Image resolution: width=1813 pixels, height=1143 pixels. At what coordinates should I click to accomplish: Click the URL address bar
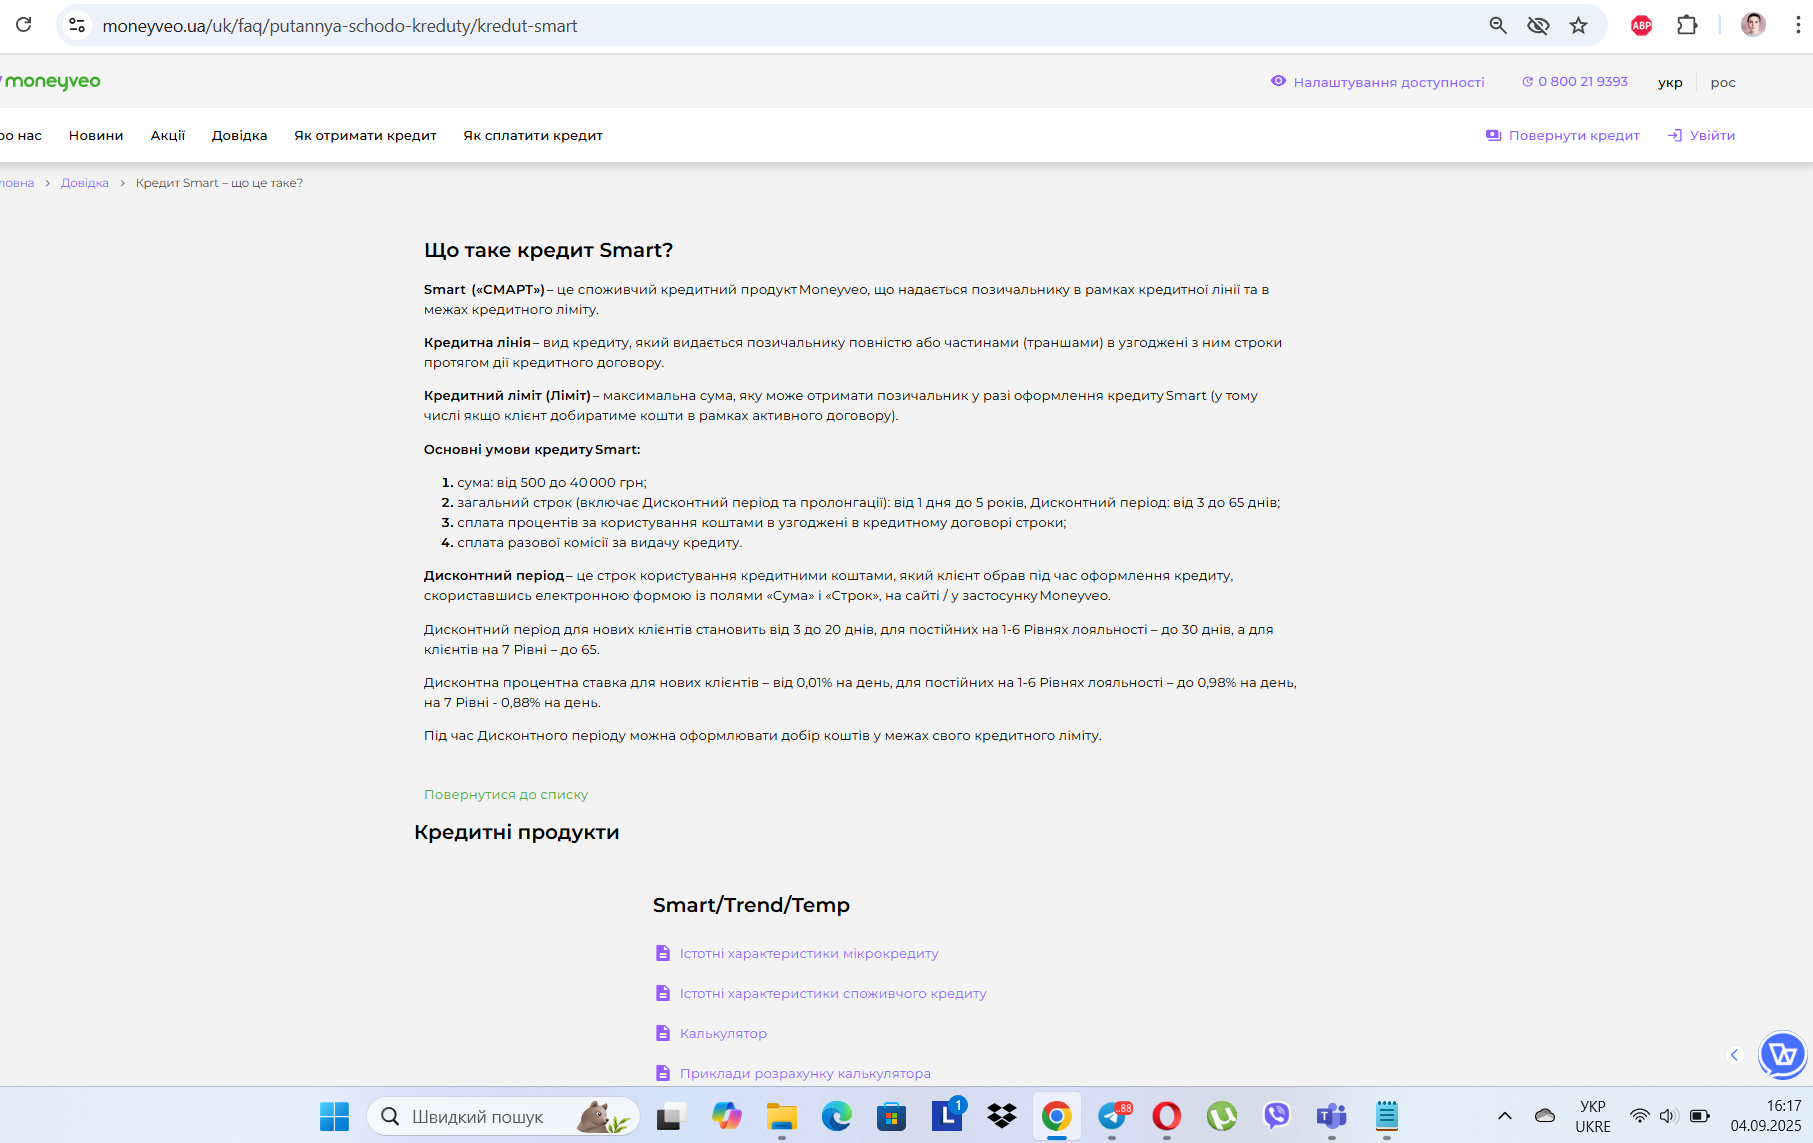(x=780, y=26)
